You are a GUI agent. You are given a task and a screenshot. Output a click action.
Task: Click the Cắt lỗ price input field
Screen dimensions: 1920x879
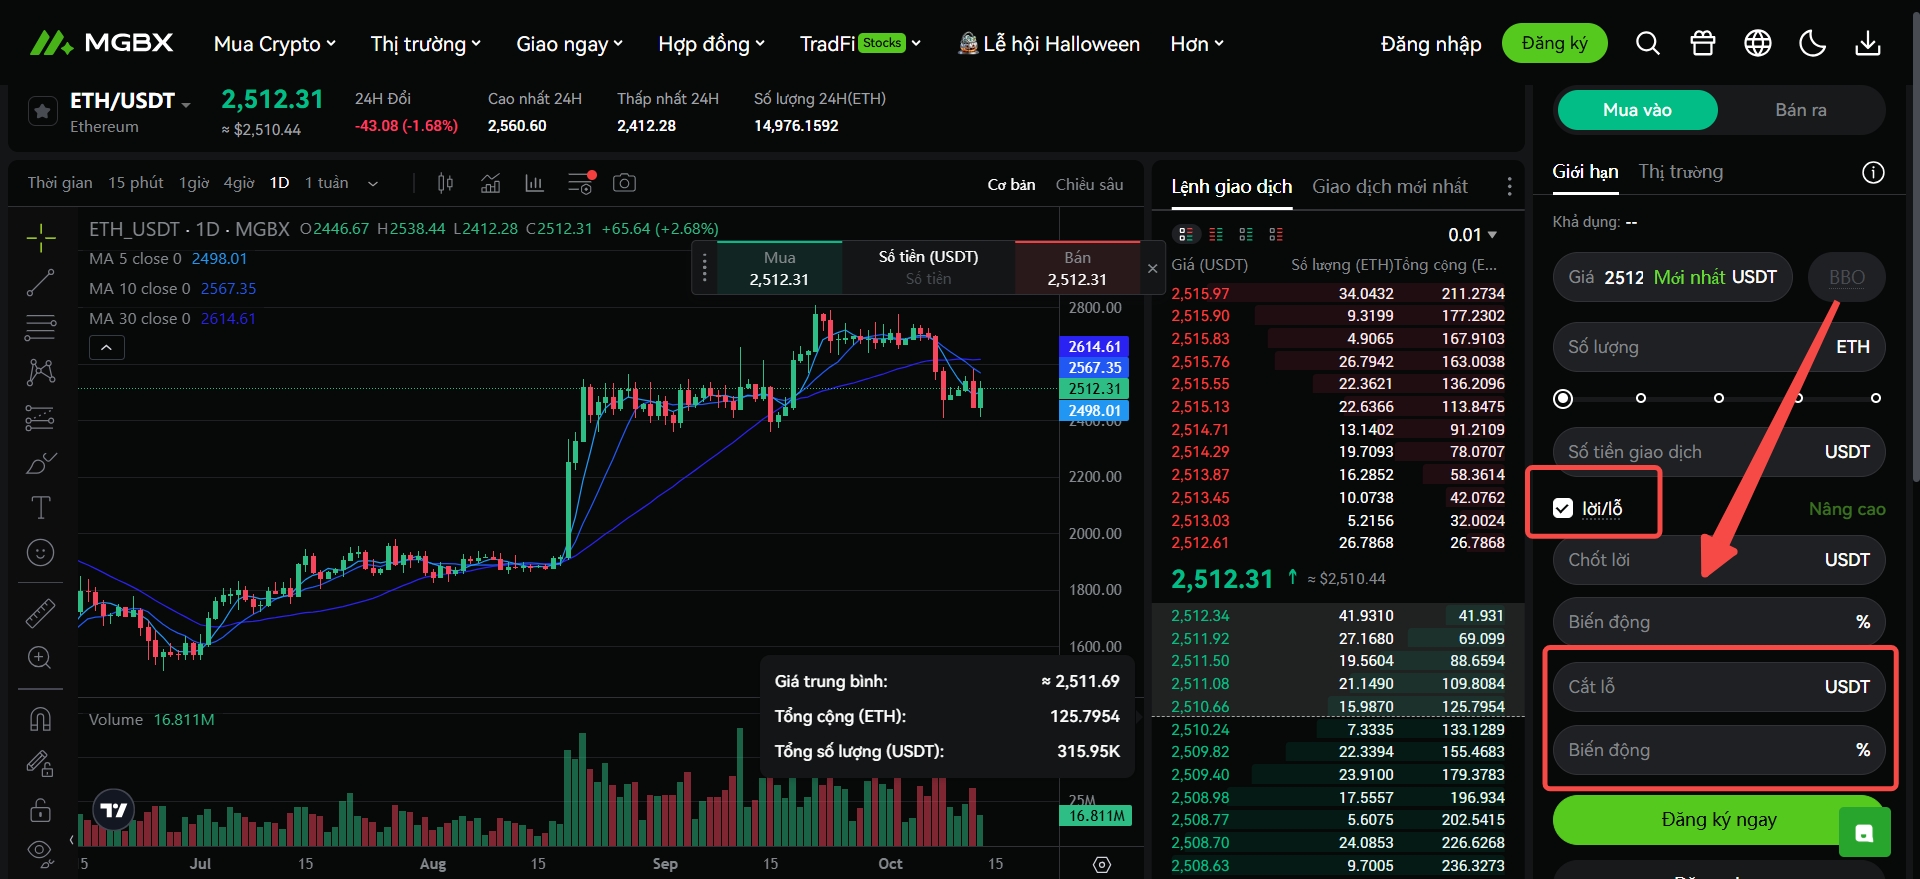pyautogui.click(x=1719, y=686)
